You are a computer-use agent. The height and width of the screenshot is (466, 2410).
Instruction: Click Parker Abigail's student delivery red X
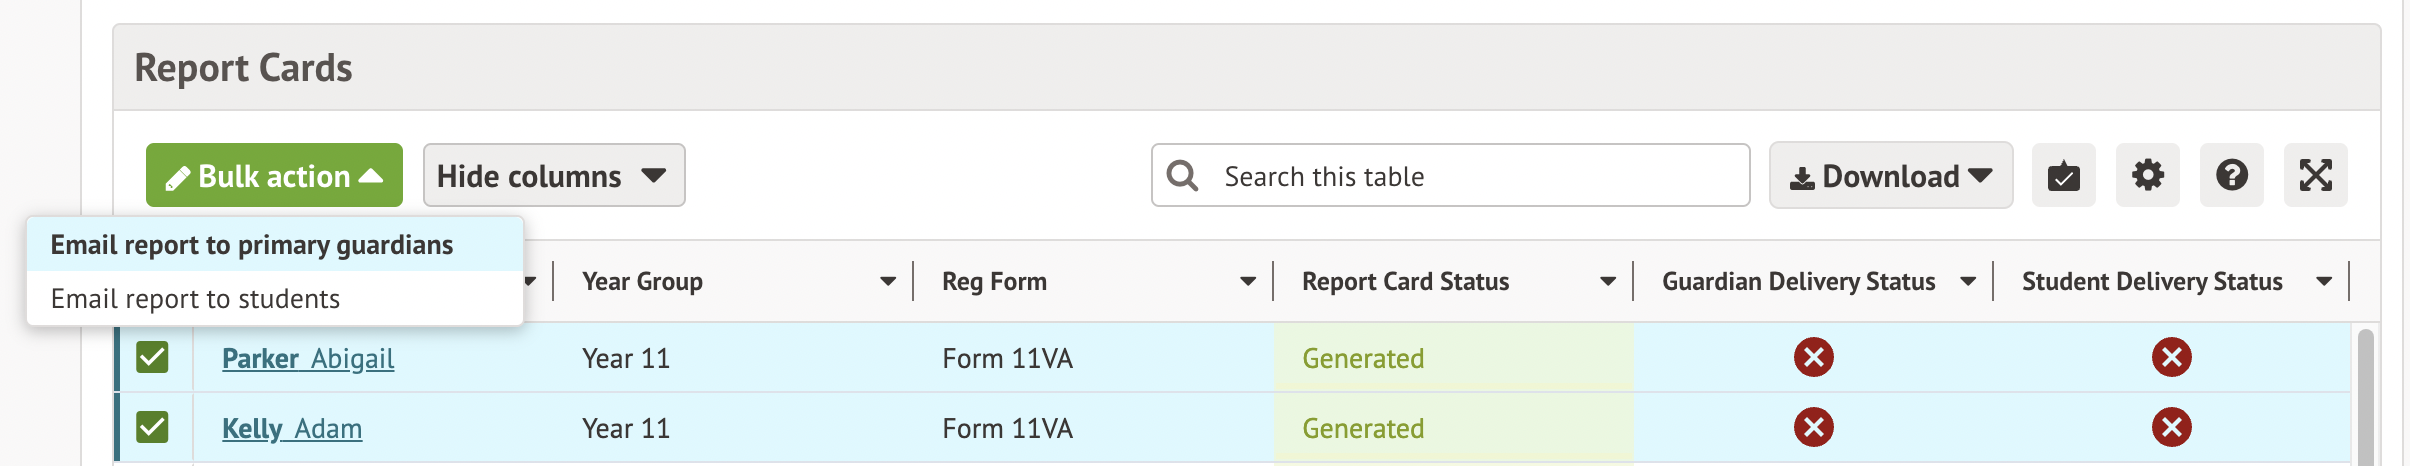[x=2171, y=357]
